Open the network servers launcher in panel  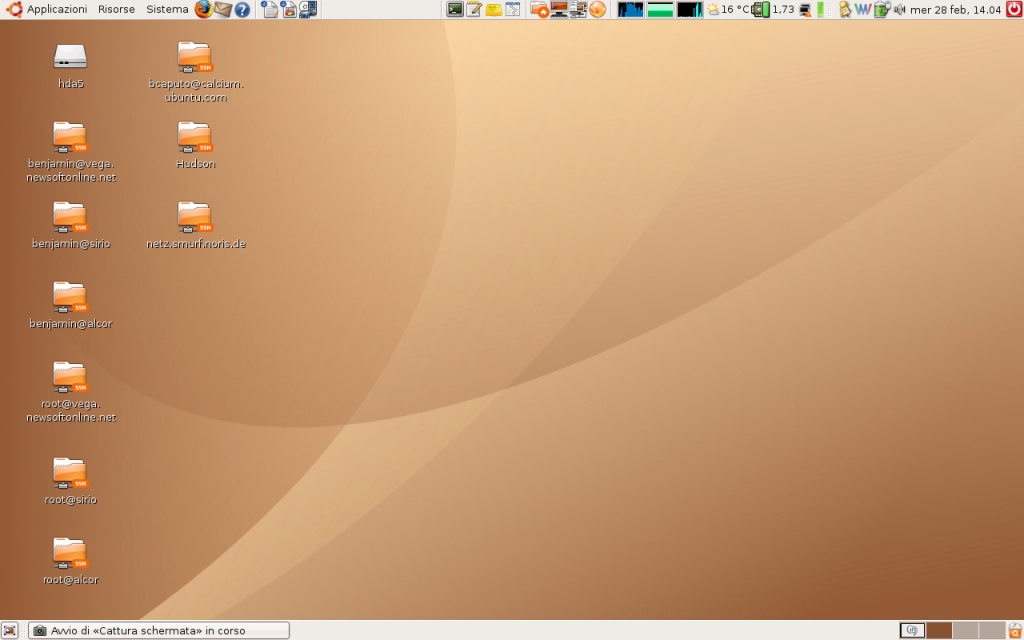[578, 9]
